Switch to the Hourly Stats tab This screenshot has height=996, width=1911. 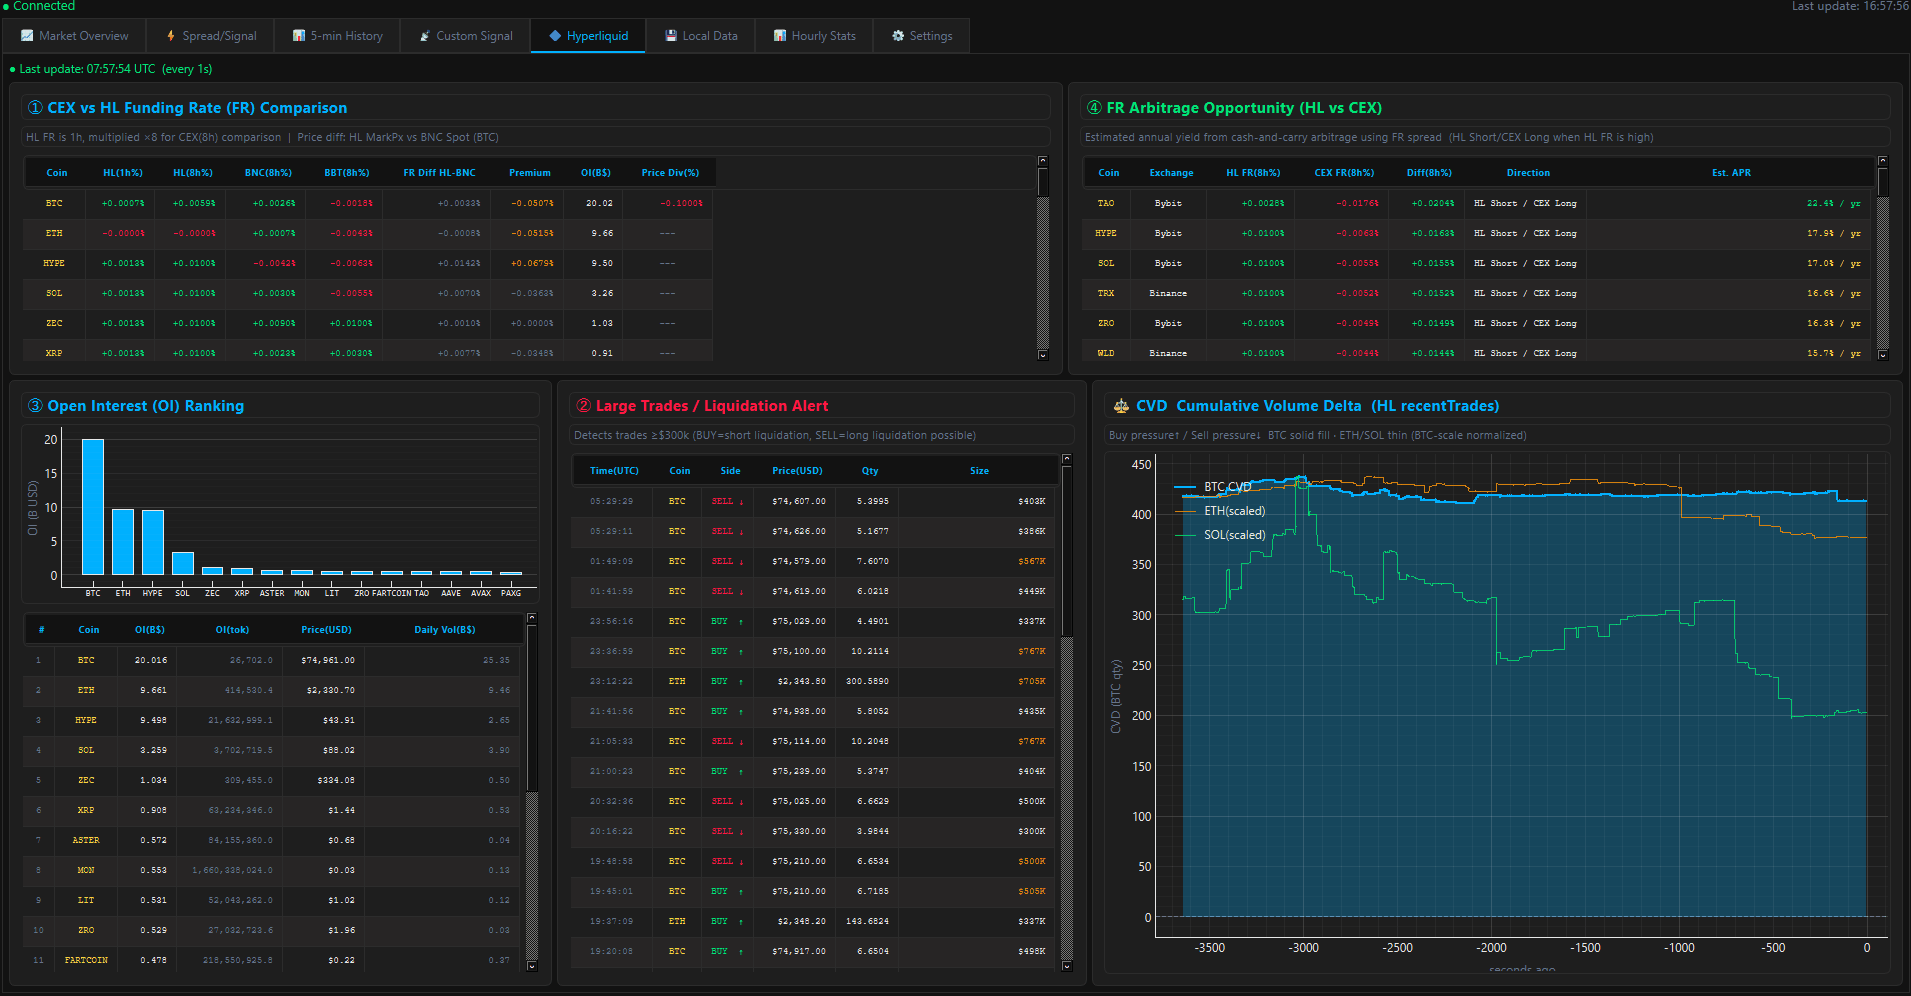tap(814, 36)
